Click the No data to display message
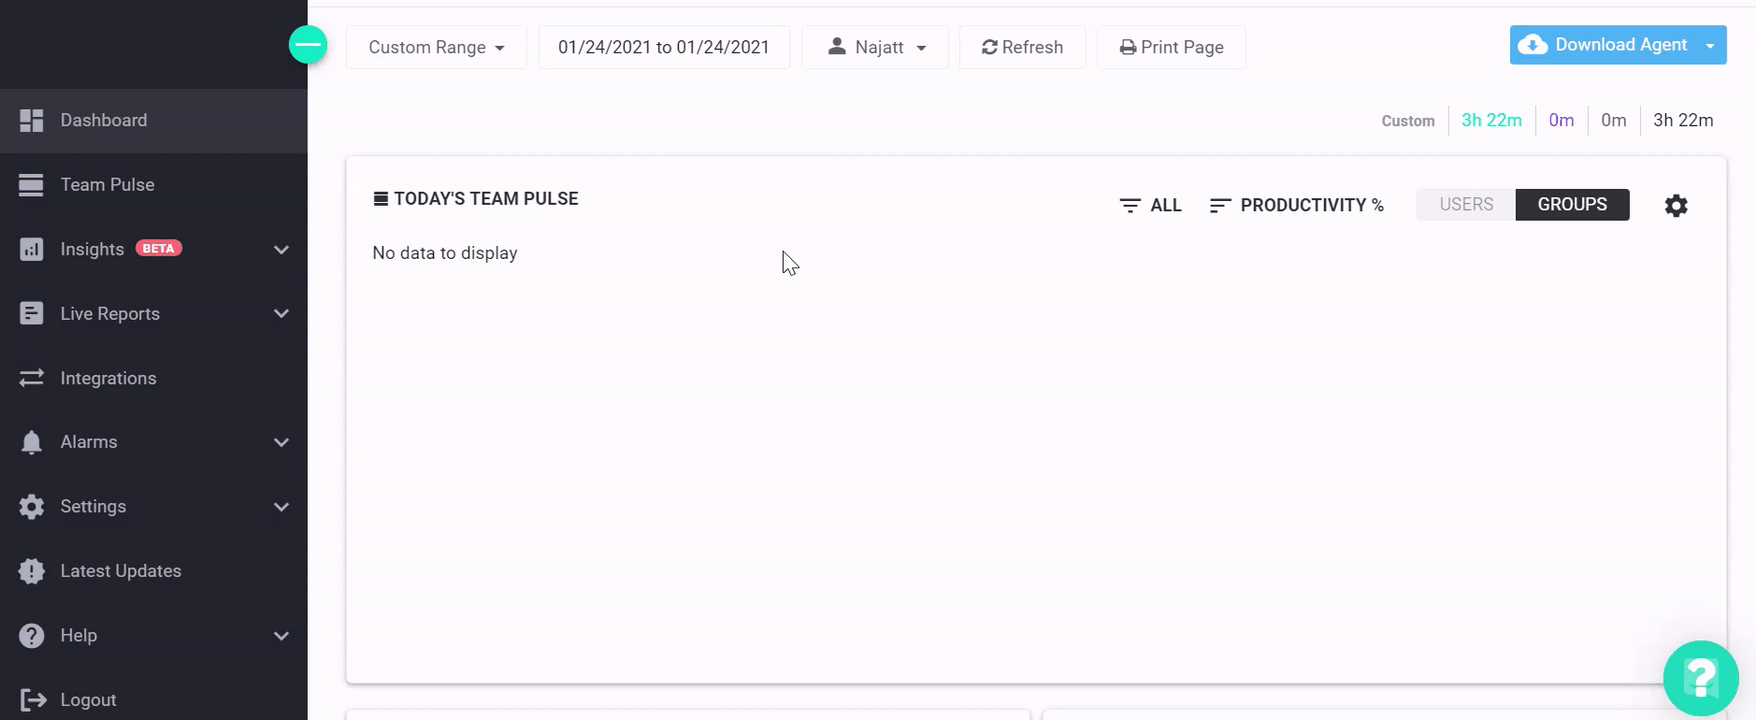1756x720 pixels. click(445, 253)
